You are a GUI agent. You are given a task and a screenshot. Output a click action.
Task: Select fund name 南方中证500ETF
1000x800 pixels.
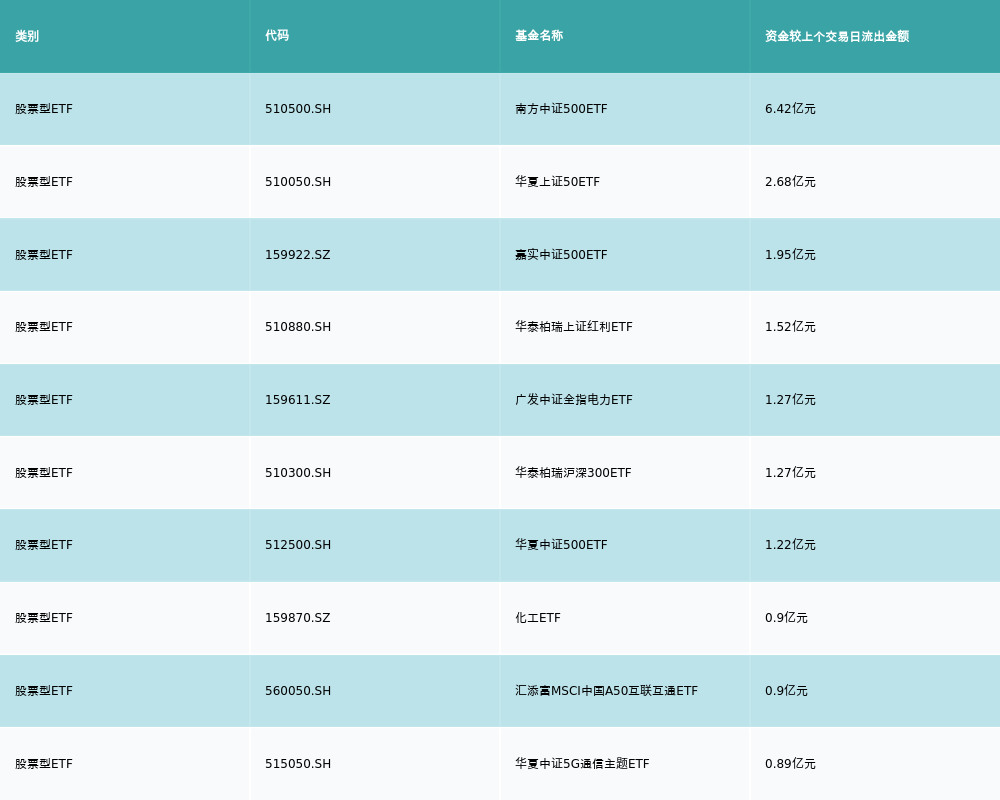561,109
